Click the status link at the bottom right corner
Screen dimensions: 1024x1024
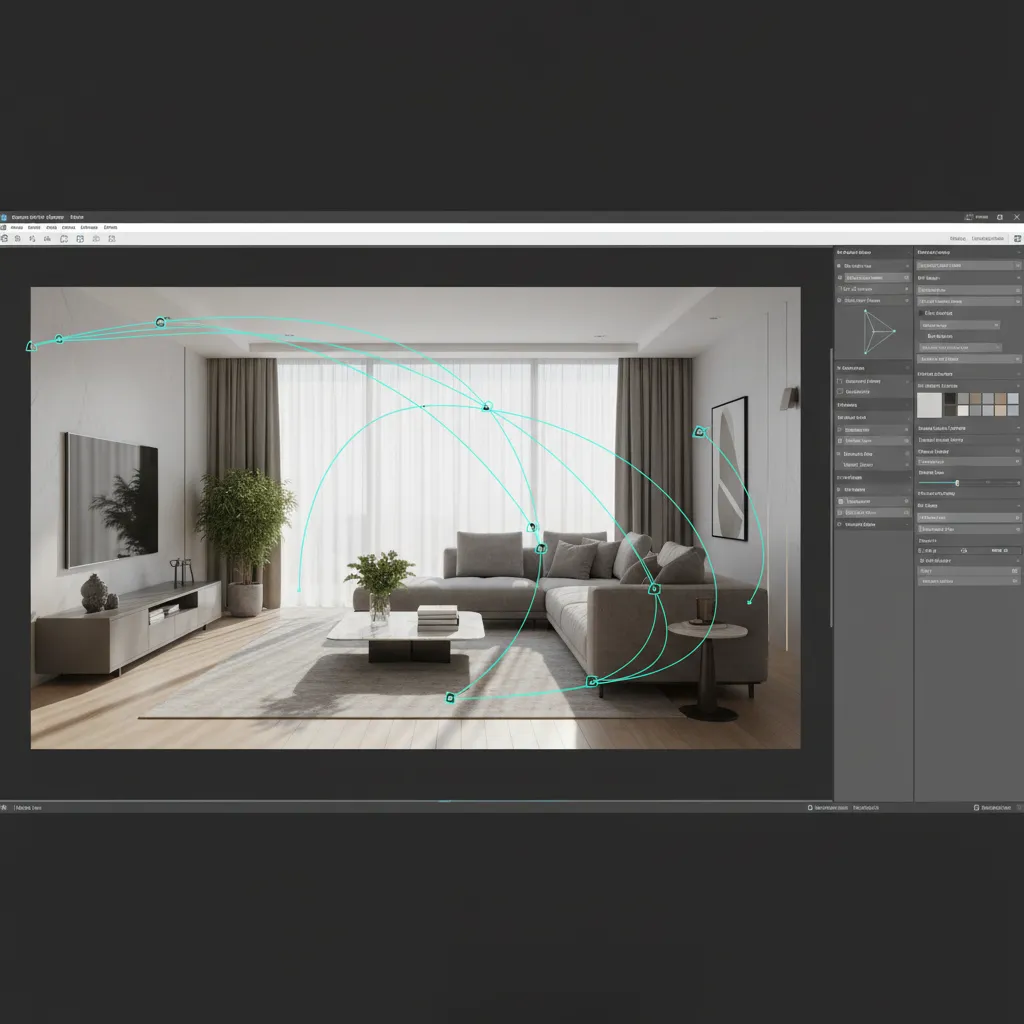coord(990,807)
